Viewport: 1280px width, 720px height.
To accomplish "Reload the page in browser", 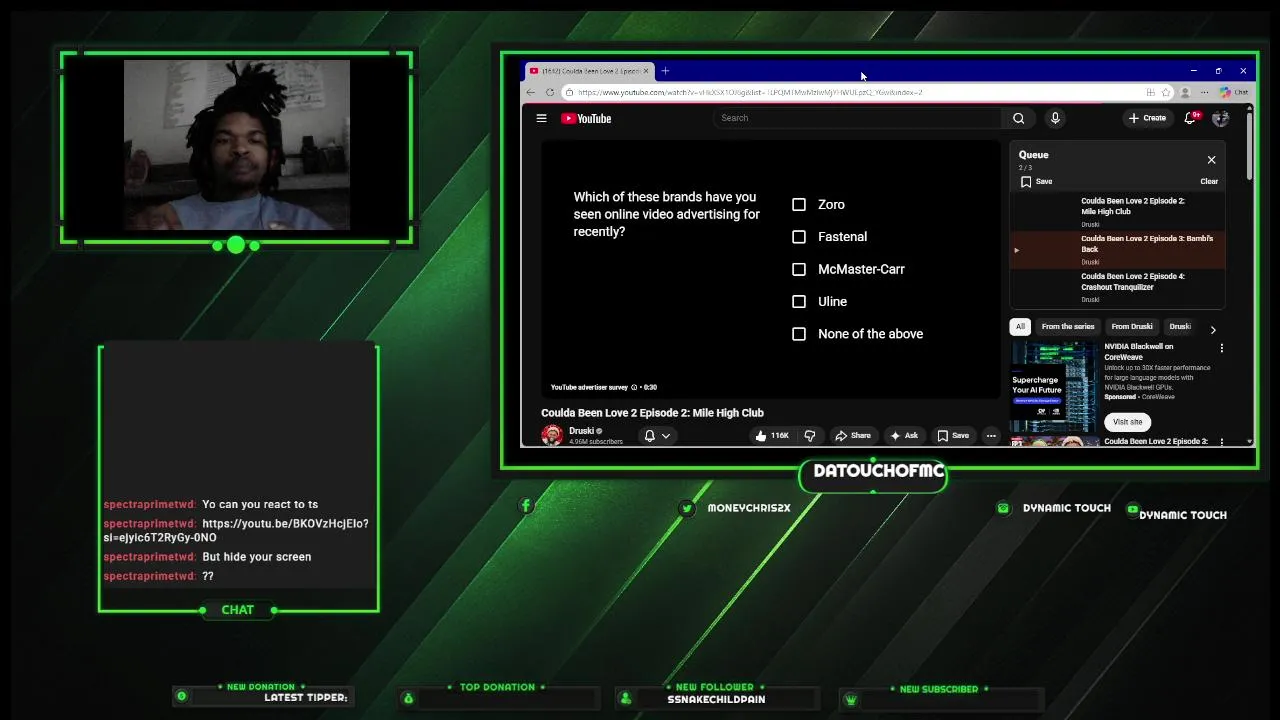I will [549, 92].
